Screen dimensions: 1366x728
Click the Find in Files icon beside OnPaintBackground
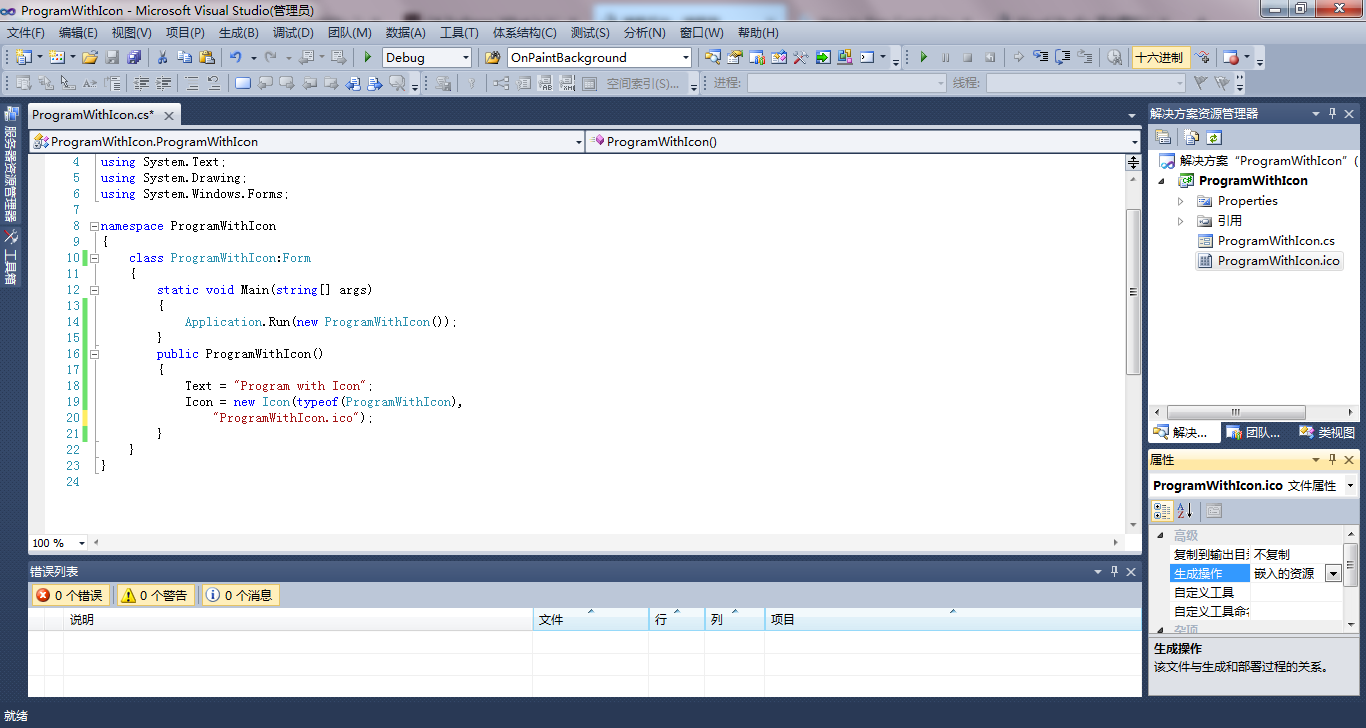coord(493,57)
